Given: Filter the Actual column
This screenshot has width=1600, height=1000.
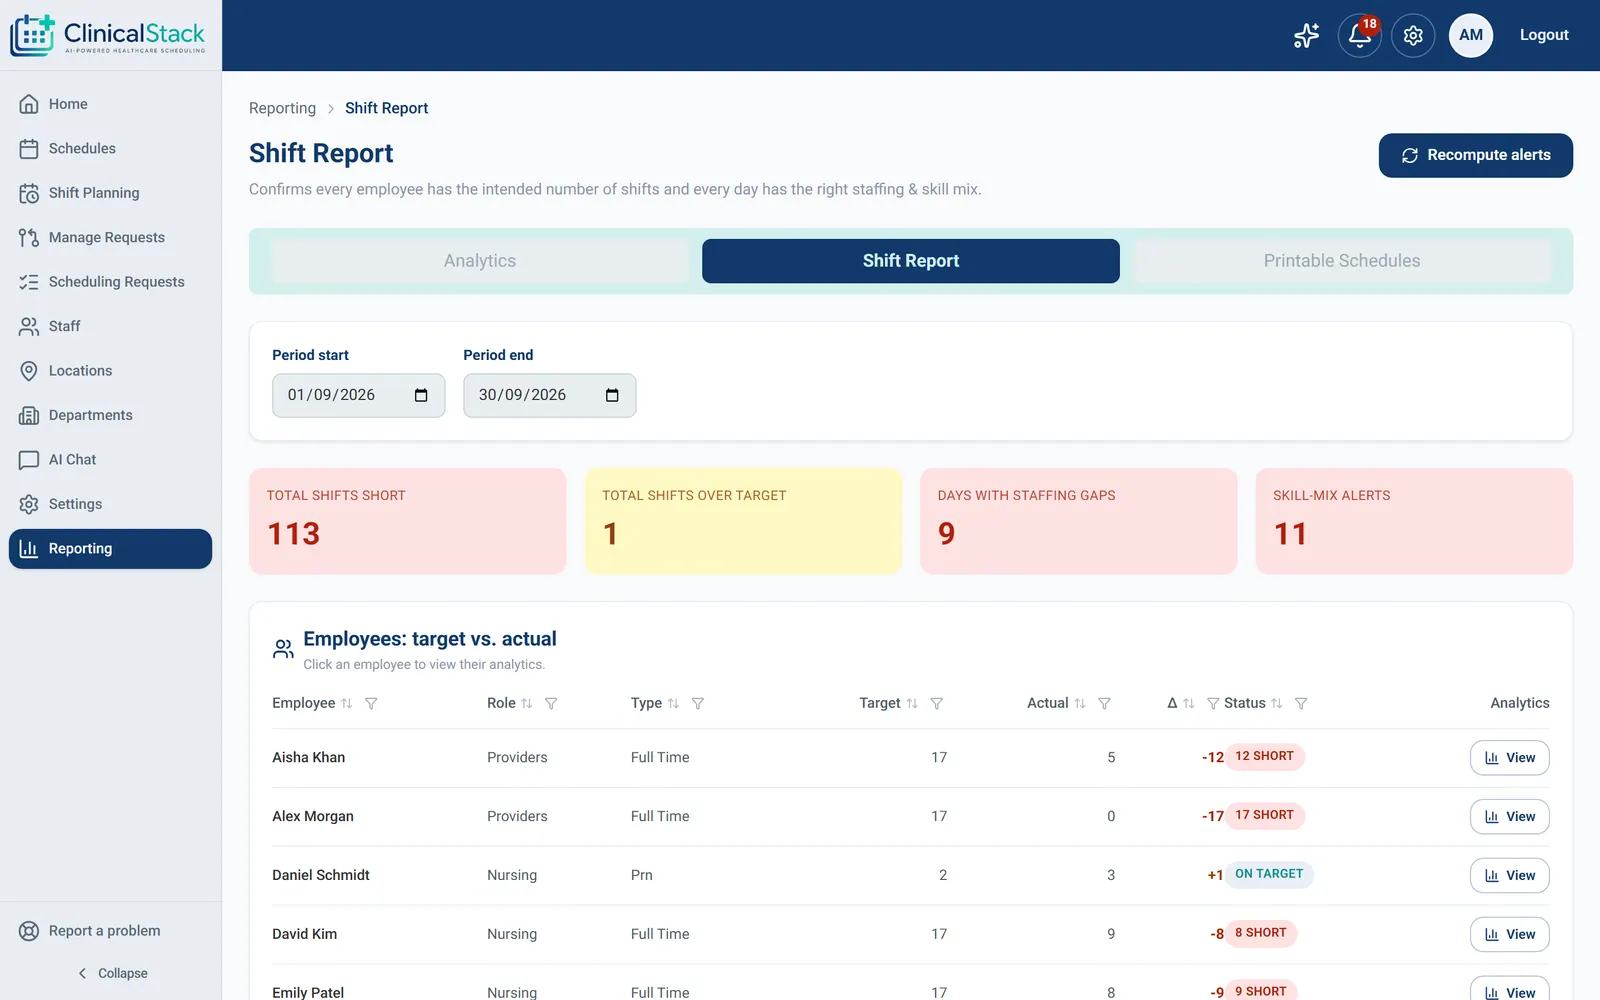Looking at the screenshot, I should [x=1105, y=704].
